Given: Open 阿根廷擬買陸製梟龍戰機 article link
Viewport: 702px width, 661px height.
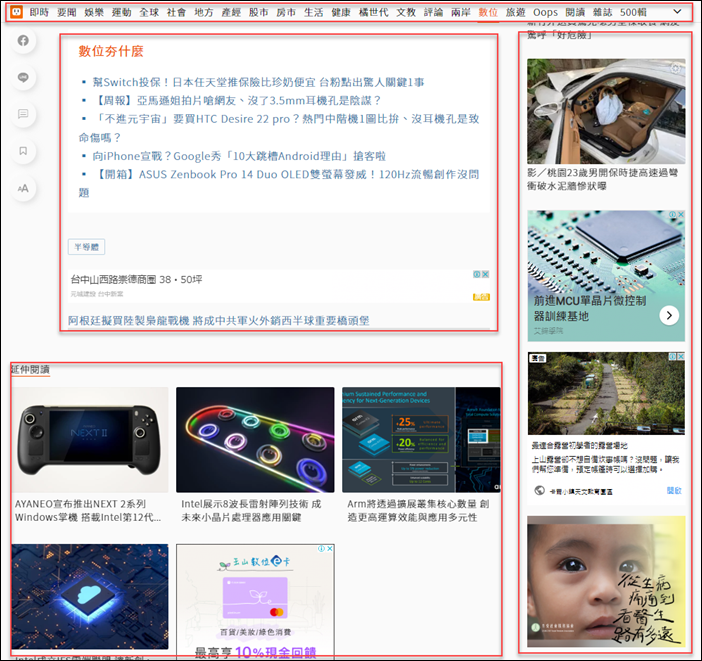Looking at the screenshot, I should pos(219,320).
